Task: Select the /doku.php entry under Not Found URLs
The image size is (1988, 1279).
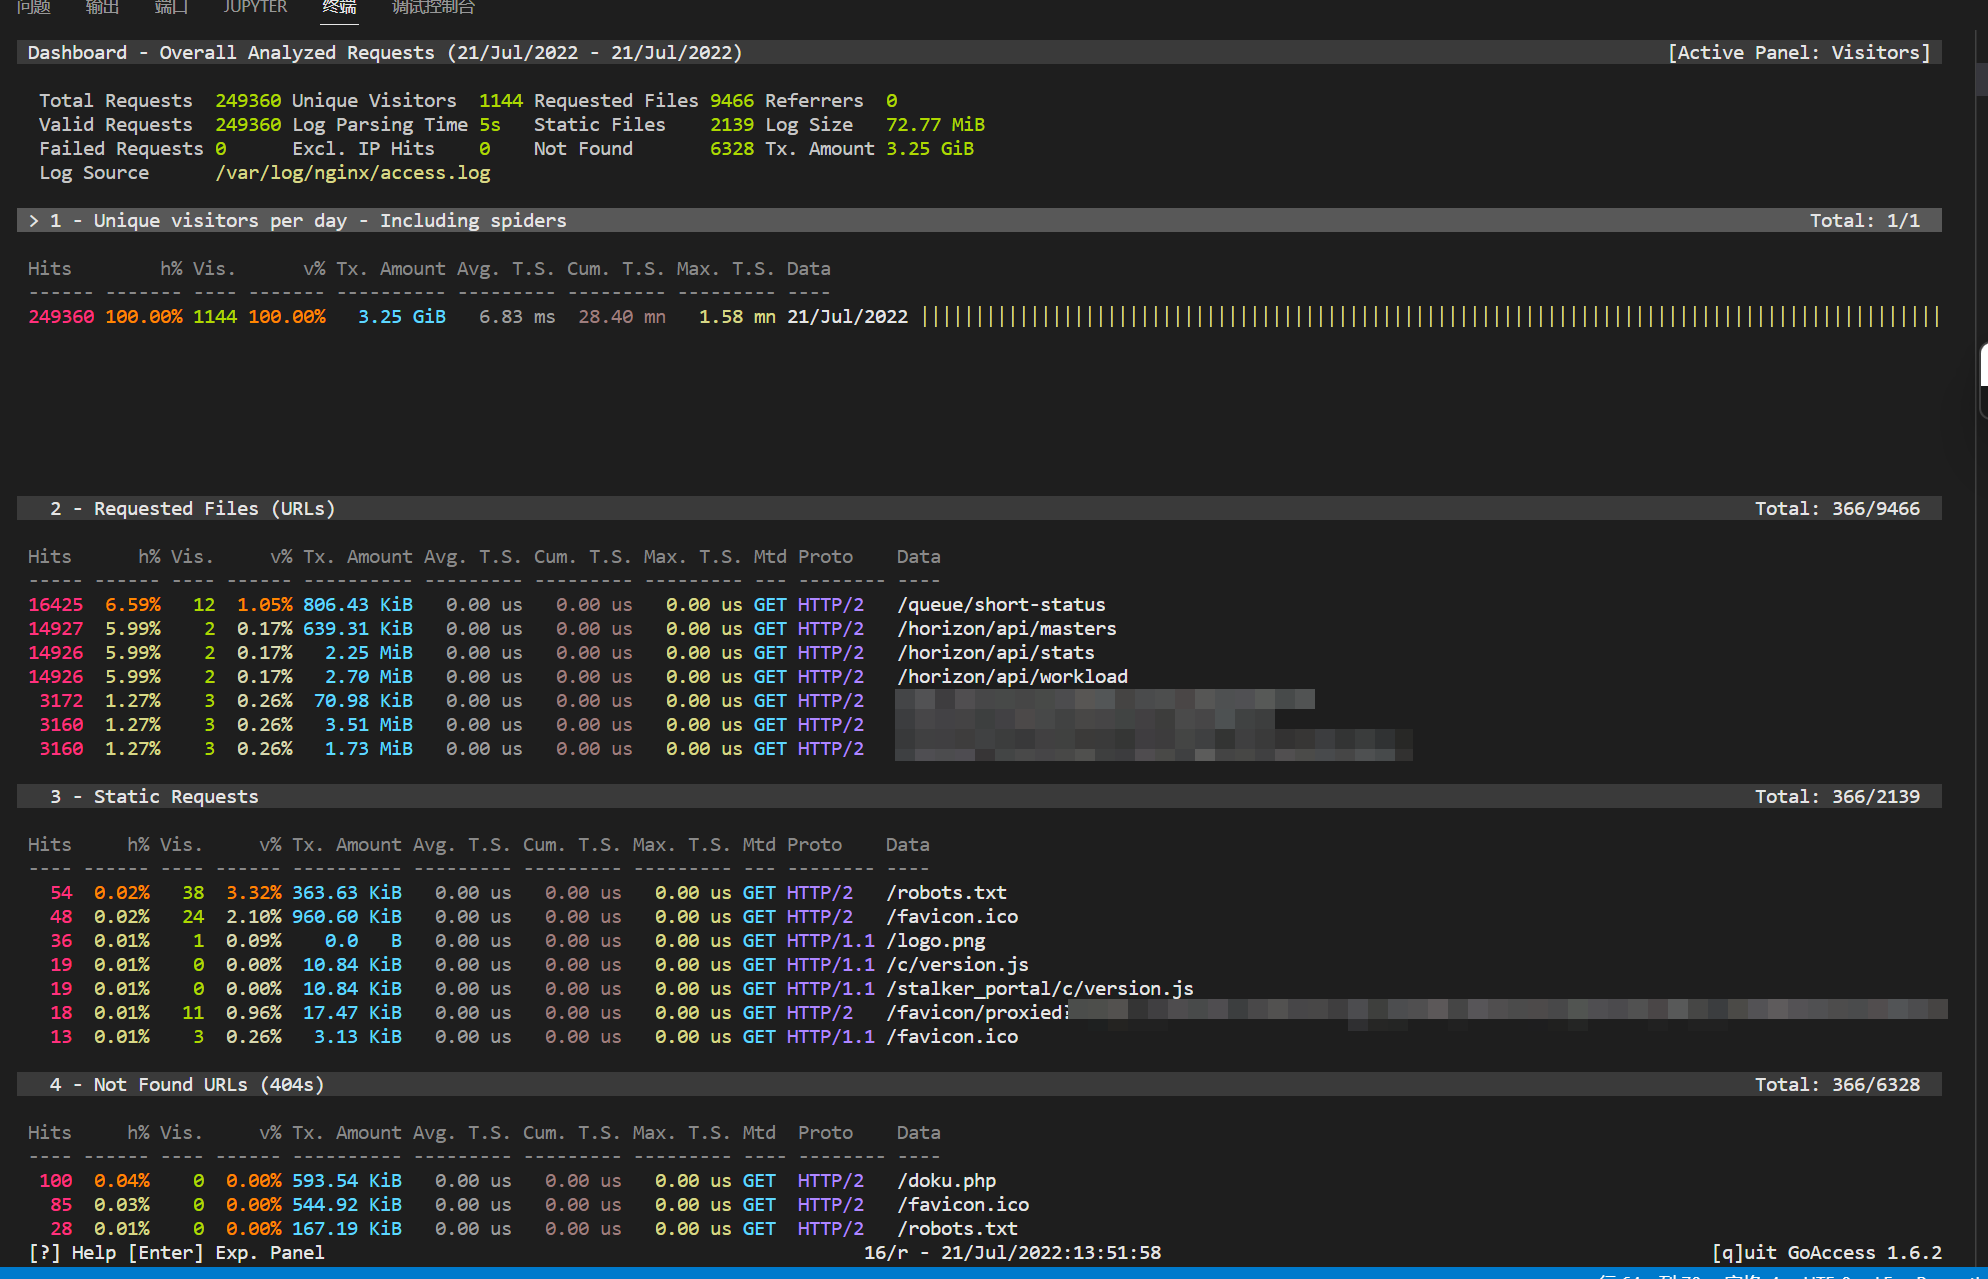Action: tap(944, 1180)
